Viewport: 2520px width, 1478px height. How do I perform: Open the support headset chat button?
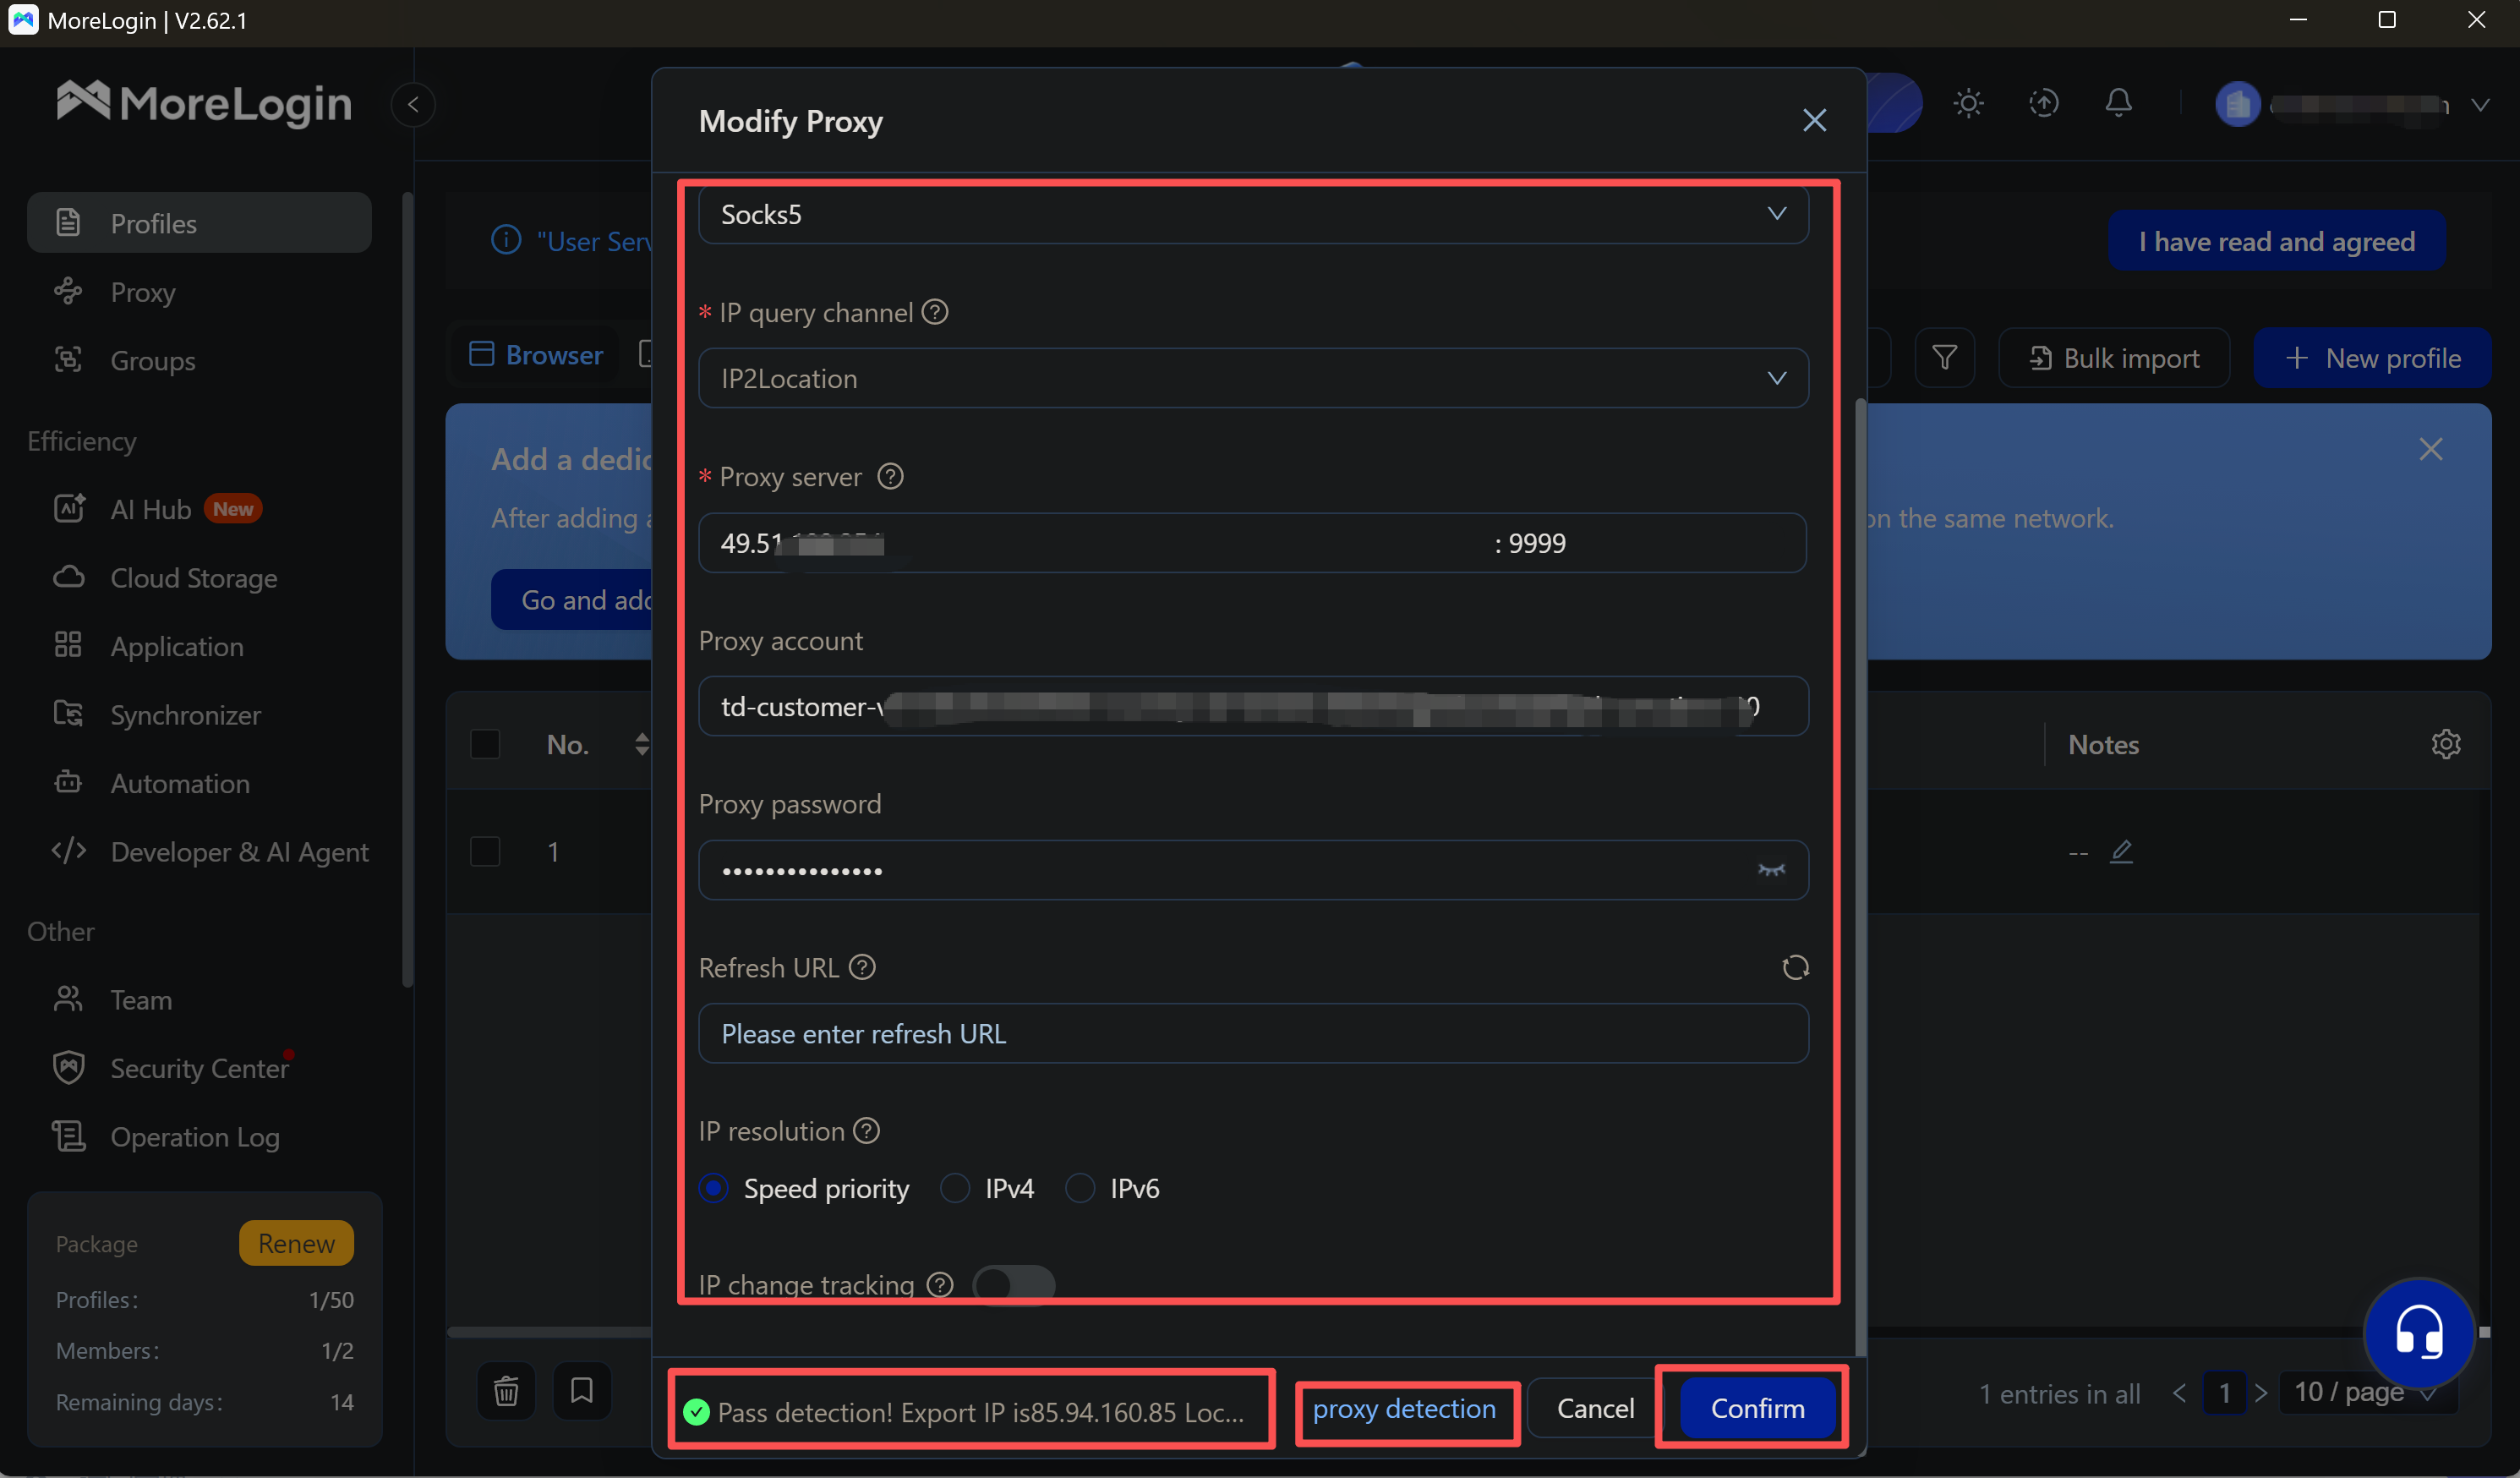coord(2419,1333)
